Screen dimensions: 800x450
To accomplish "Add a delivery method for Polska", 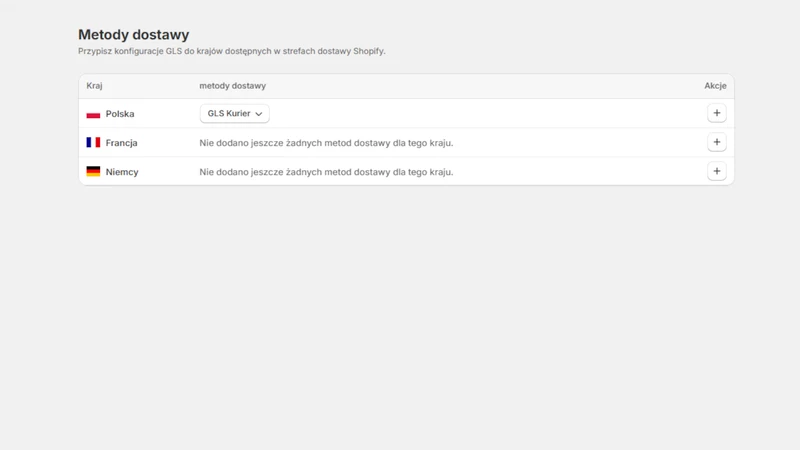I will coord(716,113).
